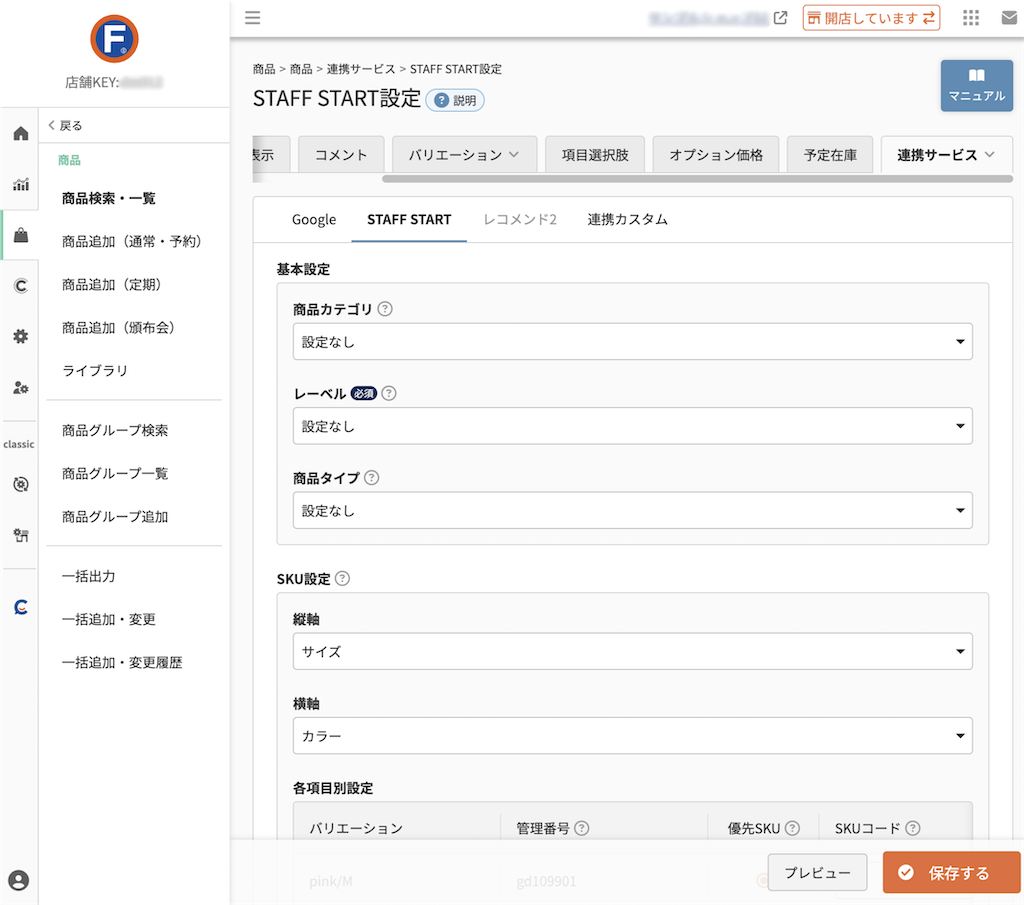Click the プレビュー button
The width and height of the screenshot is (1024, 905).
pos(818,872)
